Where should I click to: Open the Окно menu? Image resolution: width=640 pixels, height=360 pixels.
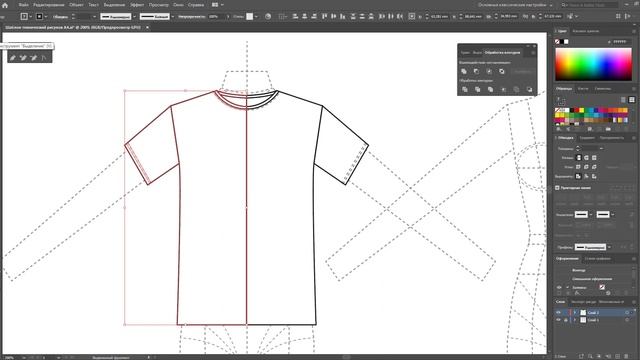(x=178, y=5)
